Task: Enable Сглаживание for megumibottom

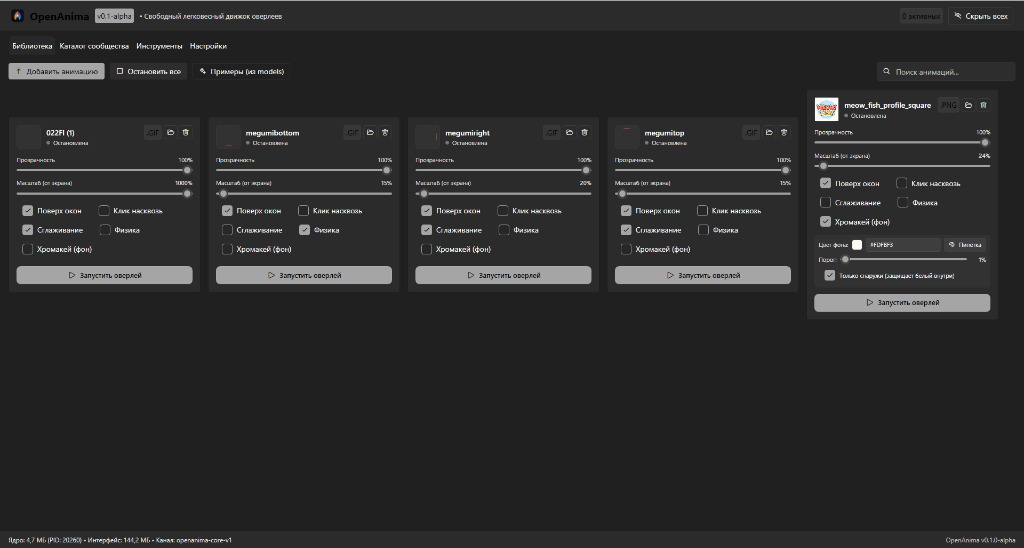Action: (227, 230)
